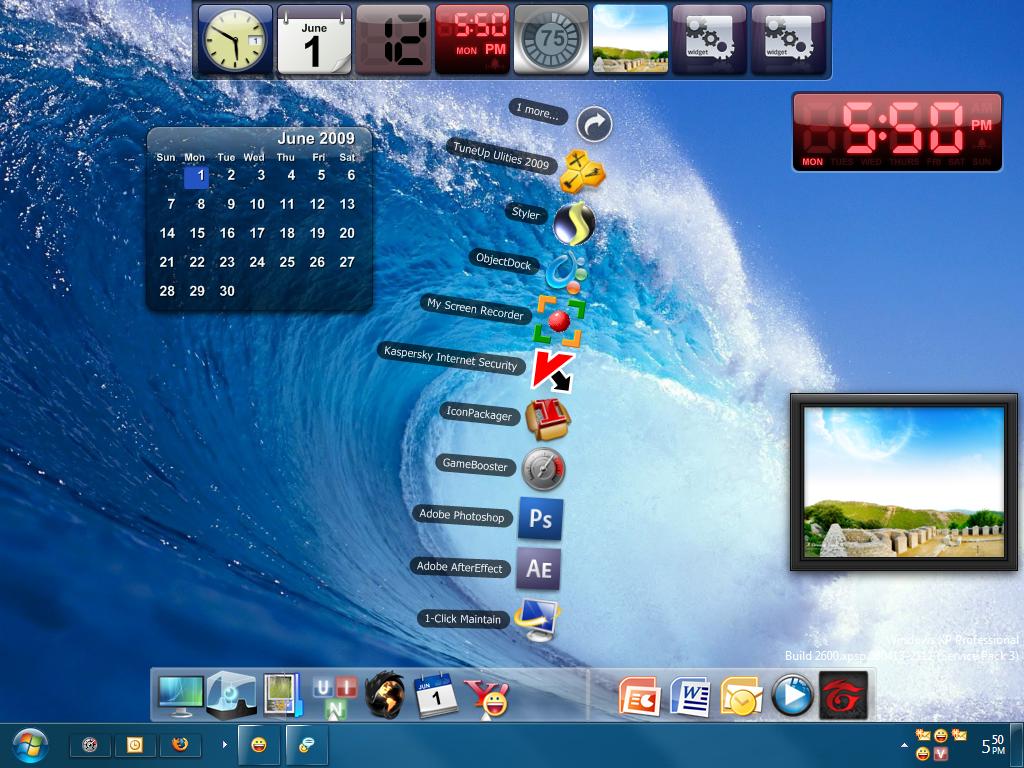1024x768 pixels.
Task: Launch Firefox from the quick launch bar
Action: coord(180,744)
